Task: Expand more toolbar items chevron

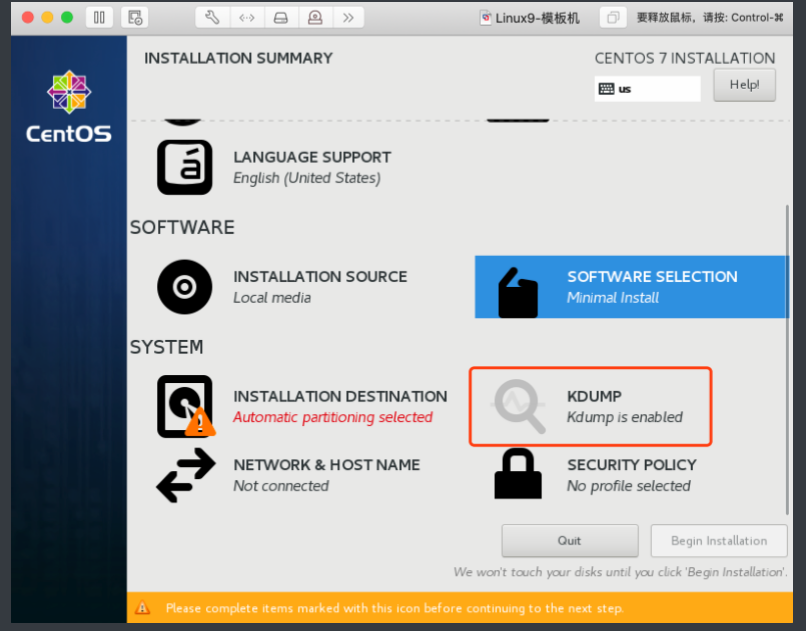Action: (349, 18)
